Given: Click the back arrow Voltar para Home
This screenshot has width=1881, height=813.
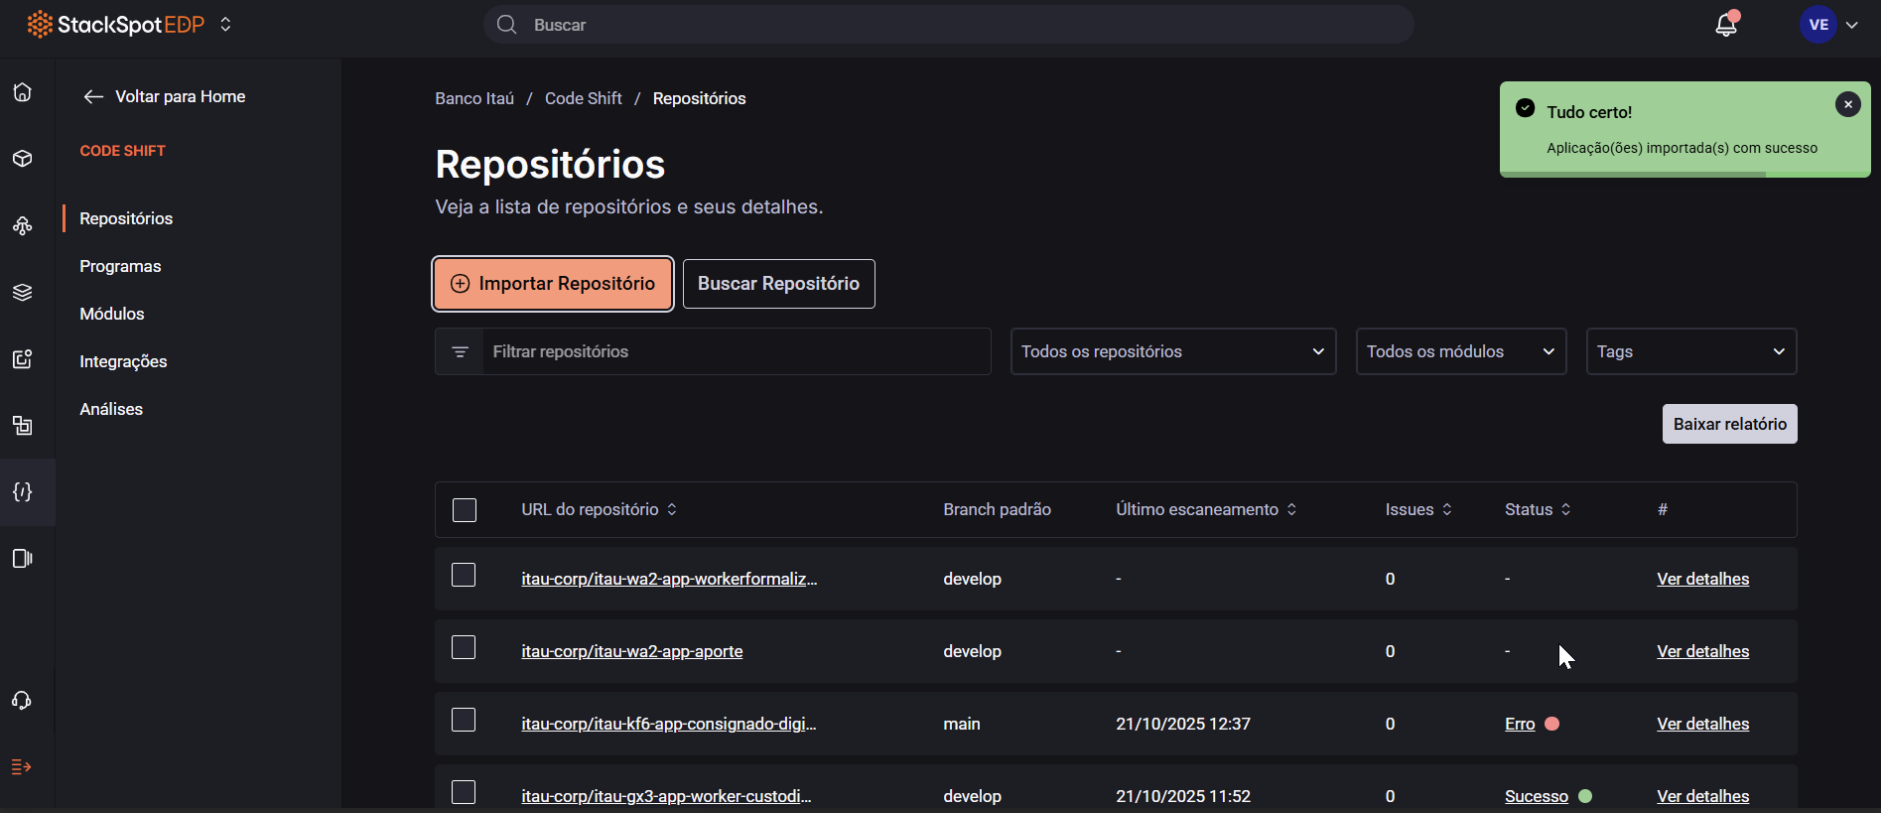Looking at the screenshot, I should [x=94, y=97].
